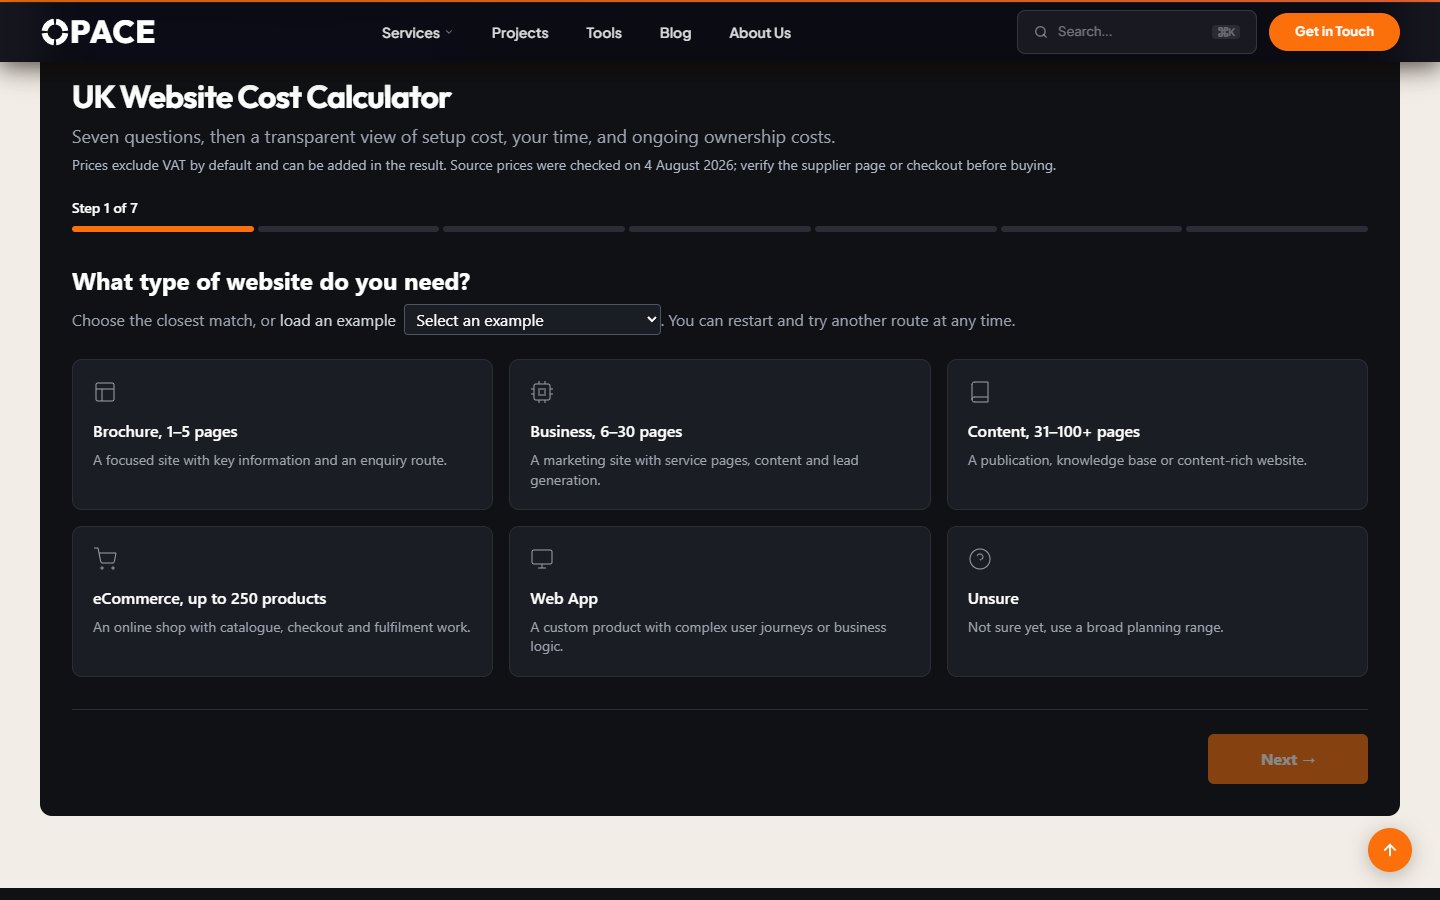Click the eCommerce shopping cart icon

[x=105, y=559]
